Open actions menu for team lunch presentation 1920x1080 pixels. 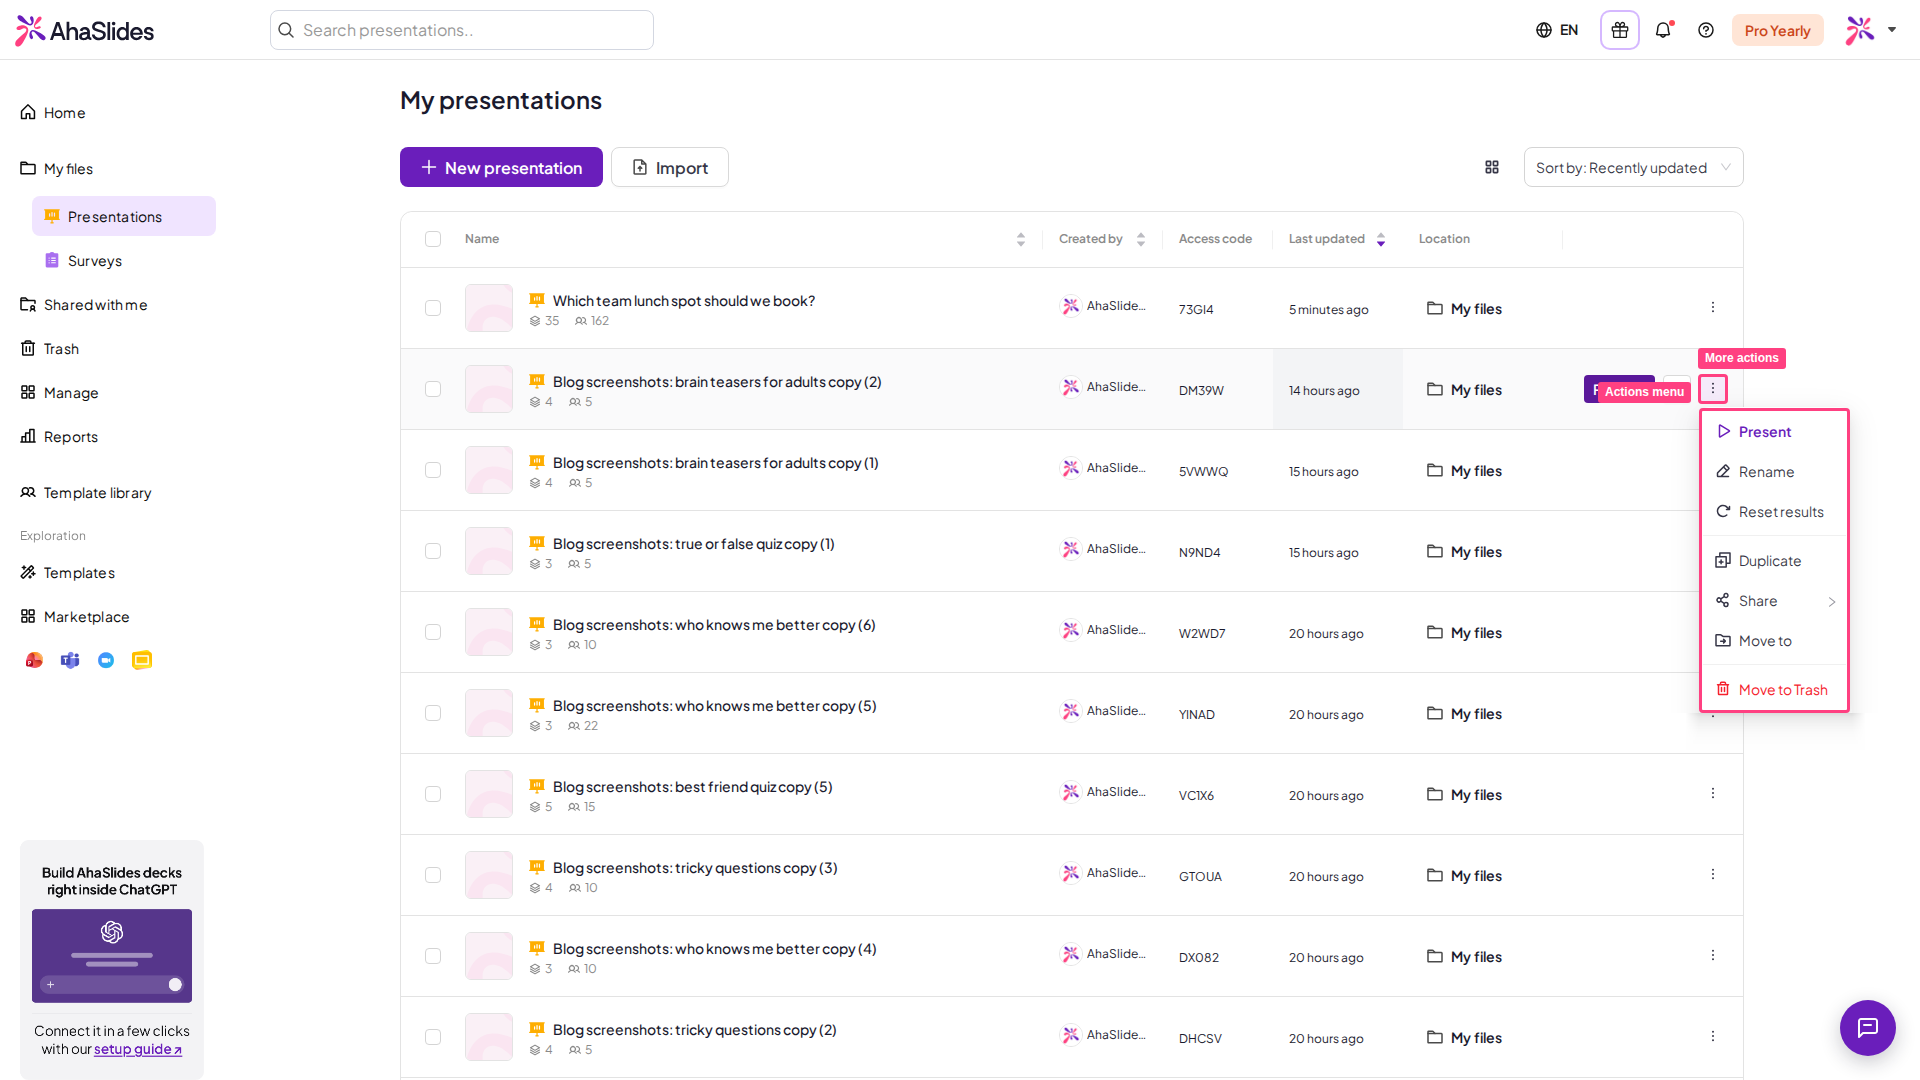click(x=1713, y=307)
